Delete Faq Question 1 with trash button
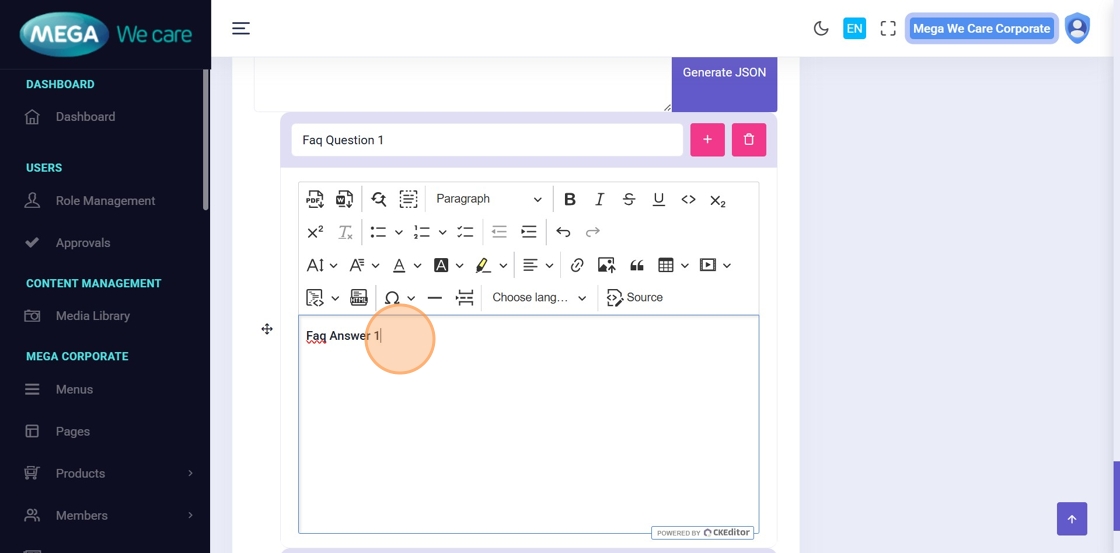Viewport: 1120px width, 553px height. tap(748, 140)
